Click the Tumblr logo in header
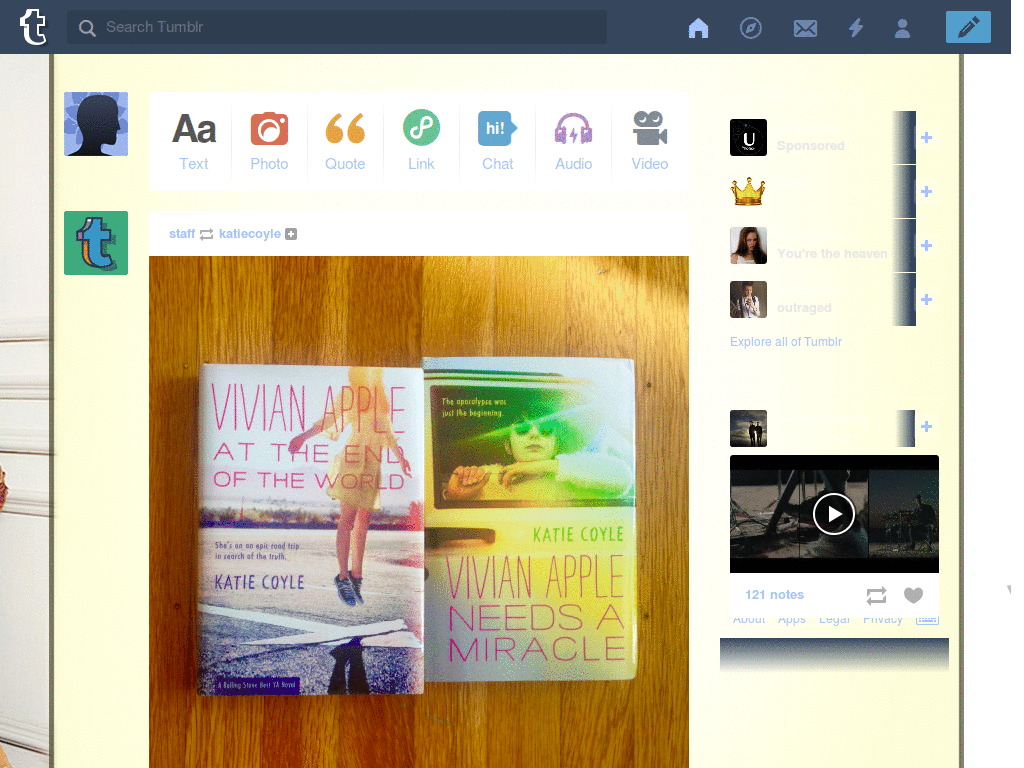The height and width of the screenshot is (768, 1024). click(x=33, y=27)
